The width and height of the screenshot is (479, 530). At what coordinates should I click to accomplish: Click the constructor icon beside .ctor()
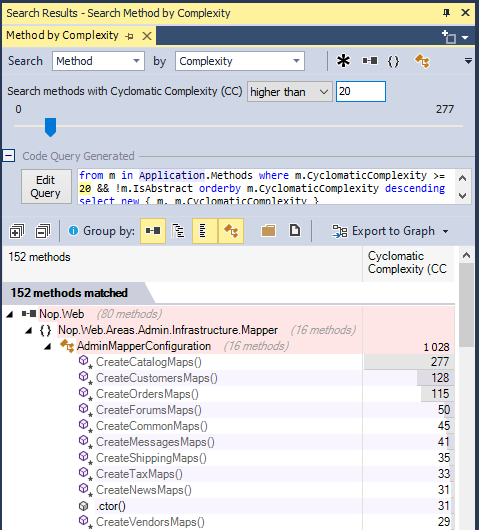pyautogui.click(x=83, y=506)
